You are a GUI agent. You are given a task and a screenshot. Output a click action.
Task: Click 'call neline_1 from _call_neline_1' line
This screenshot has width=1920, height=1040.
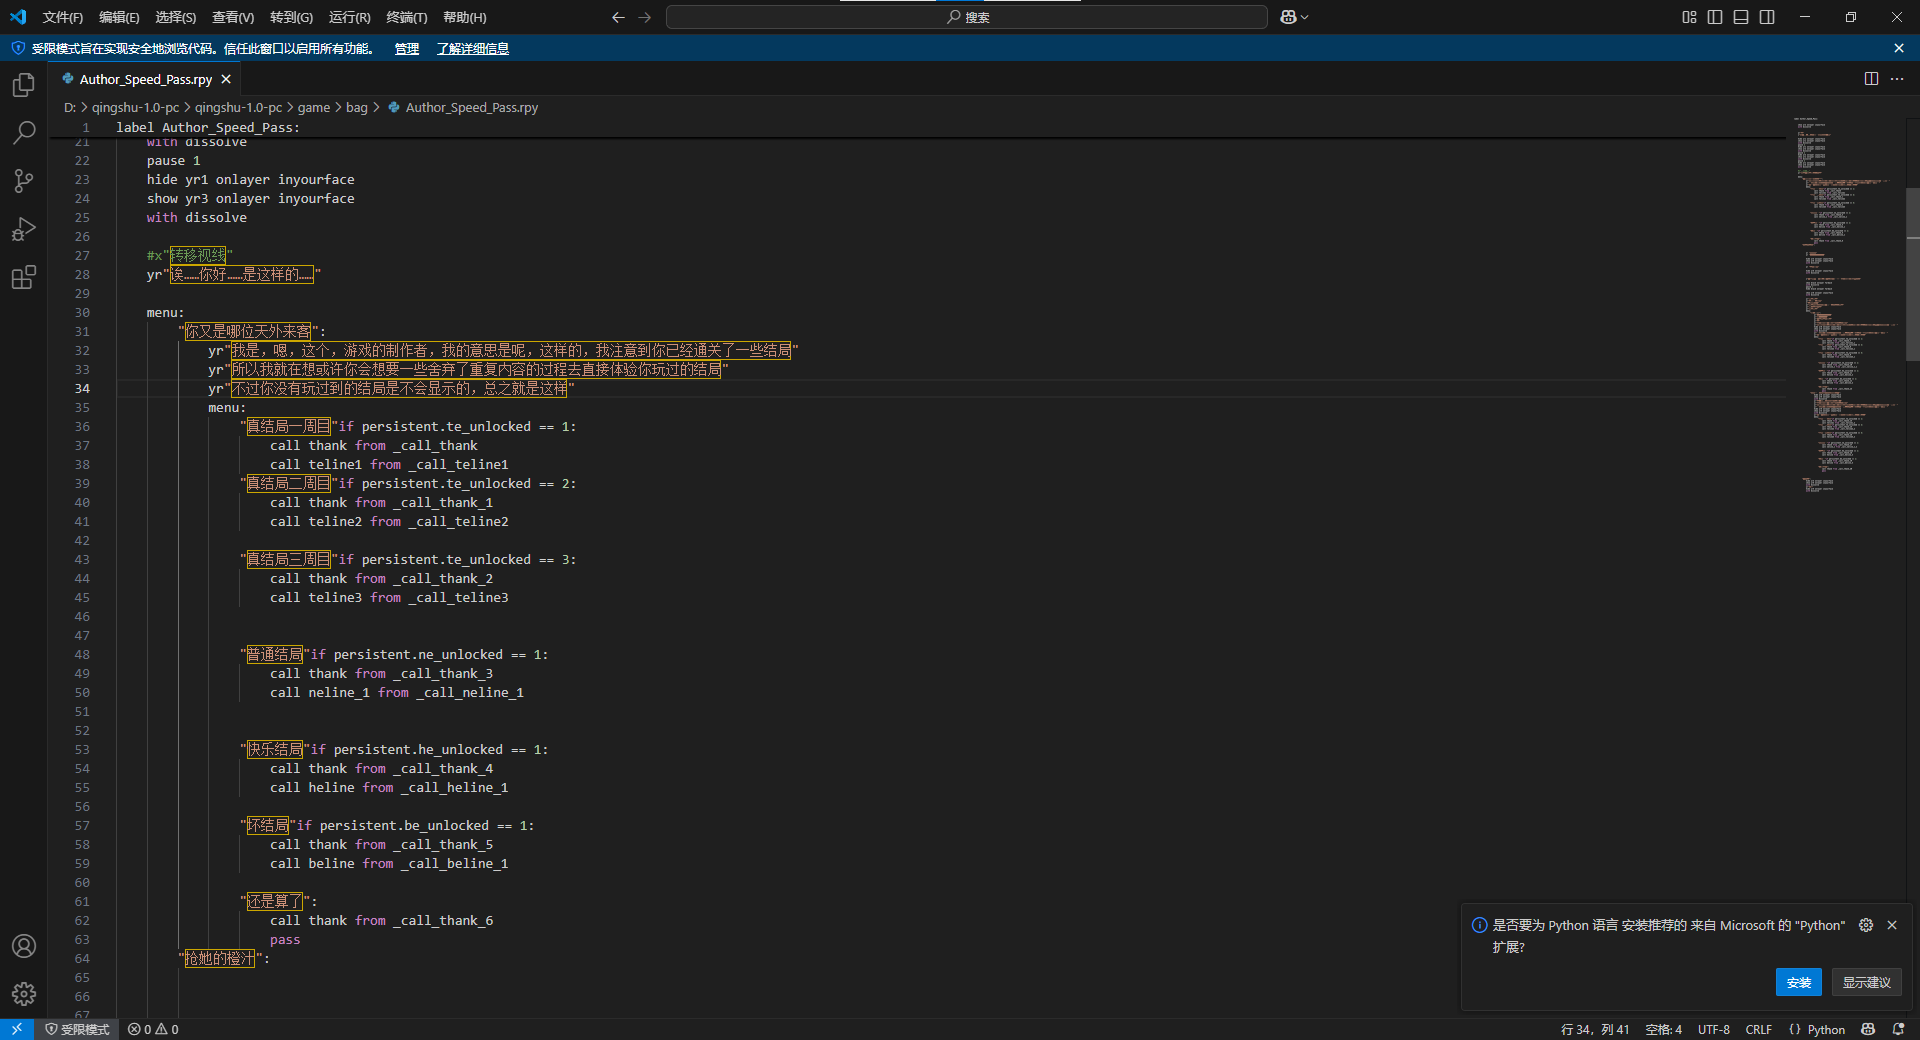[x=396, y=692]
